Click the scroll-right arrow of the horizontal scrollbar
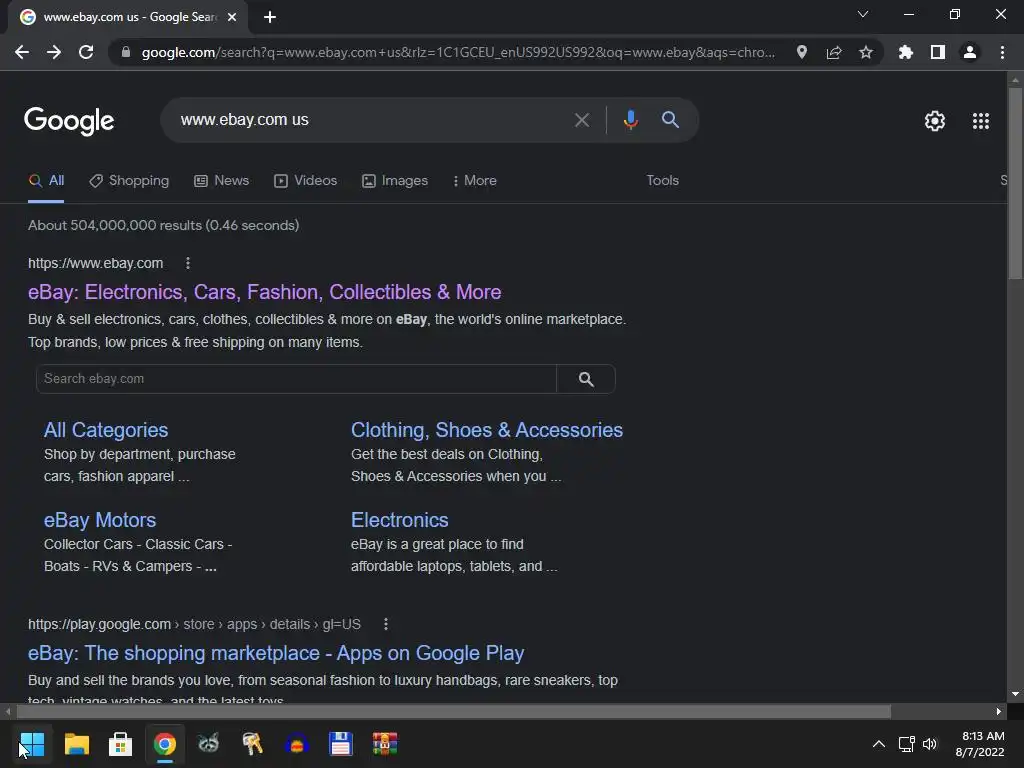Screen dimensions: 1024x768 (999, 711)
